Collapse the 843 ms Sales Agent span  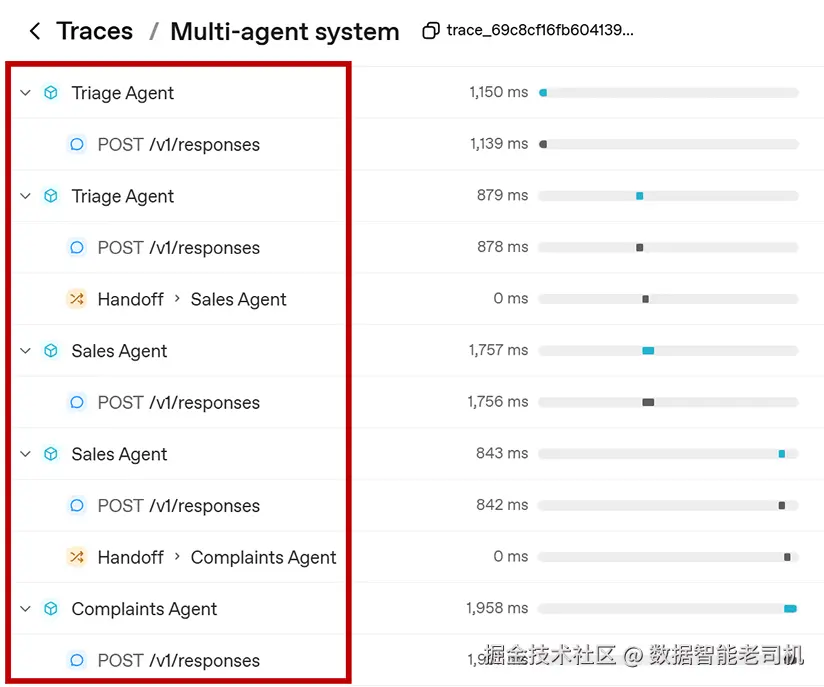coord(25,454)
